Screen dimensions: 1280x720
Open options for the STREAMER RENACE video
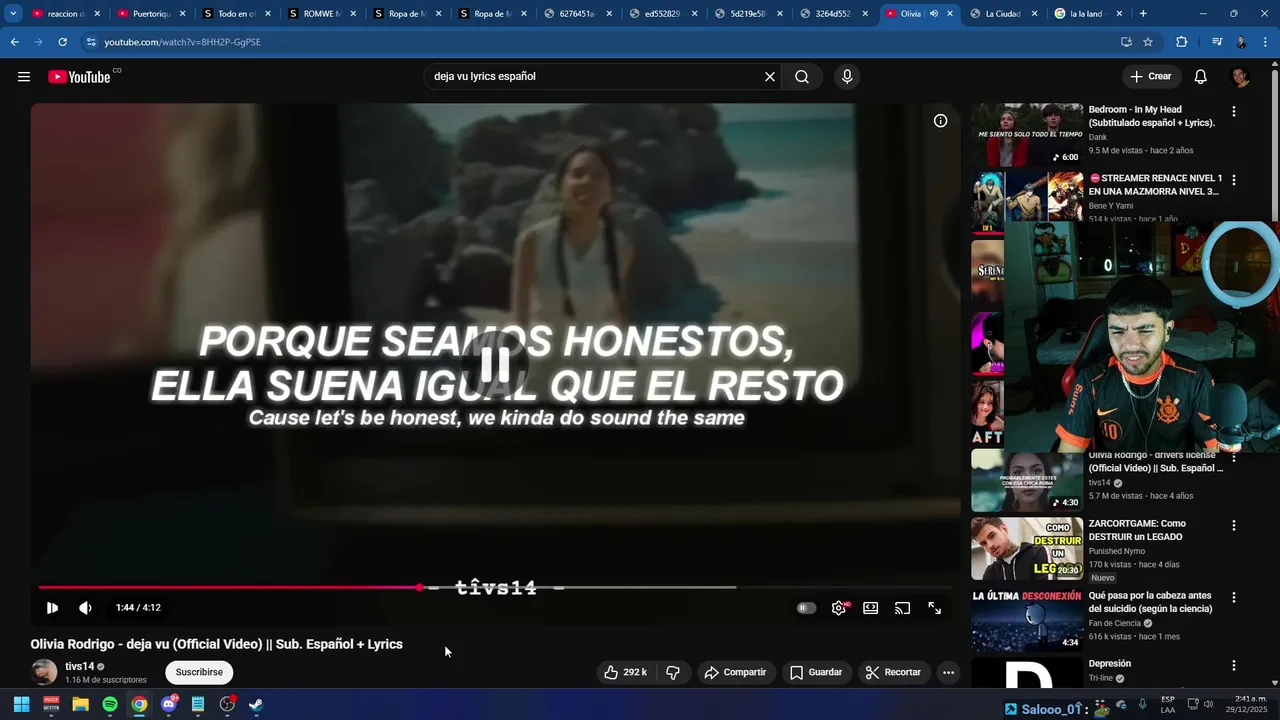[1233, 181]
